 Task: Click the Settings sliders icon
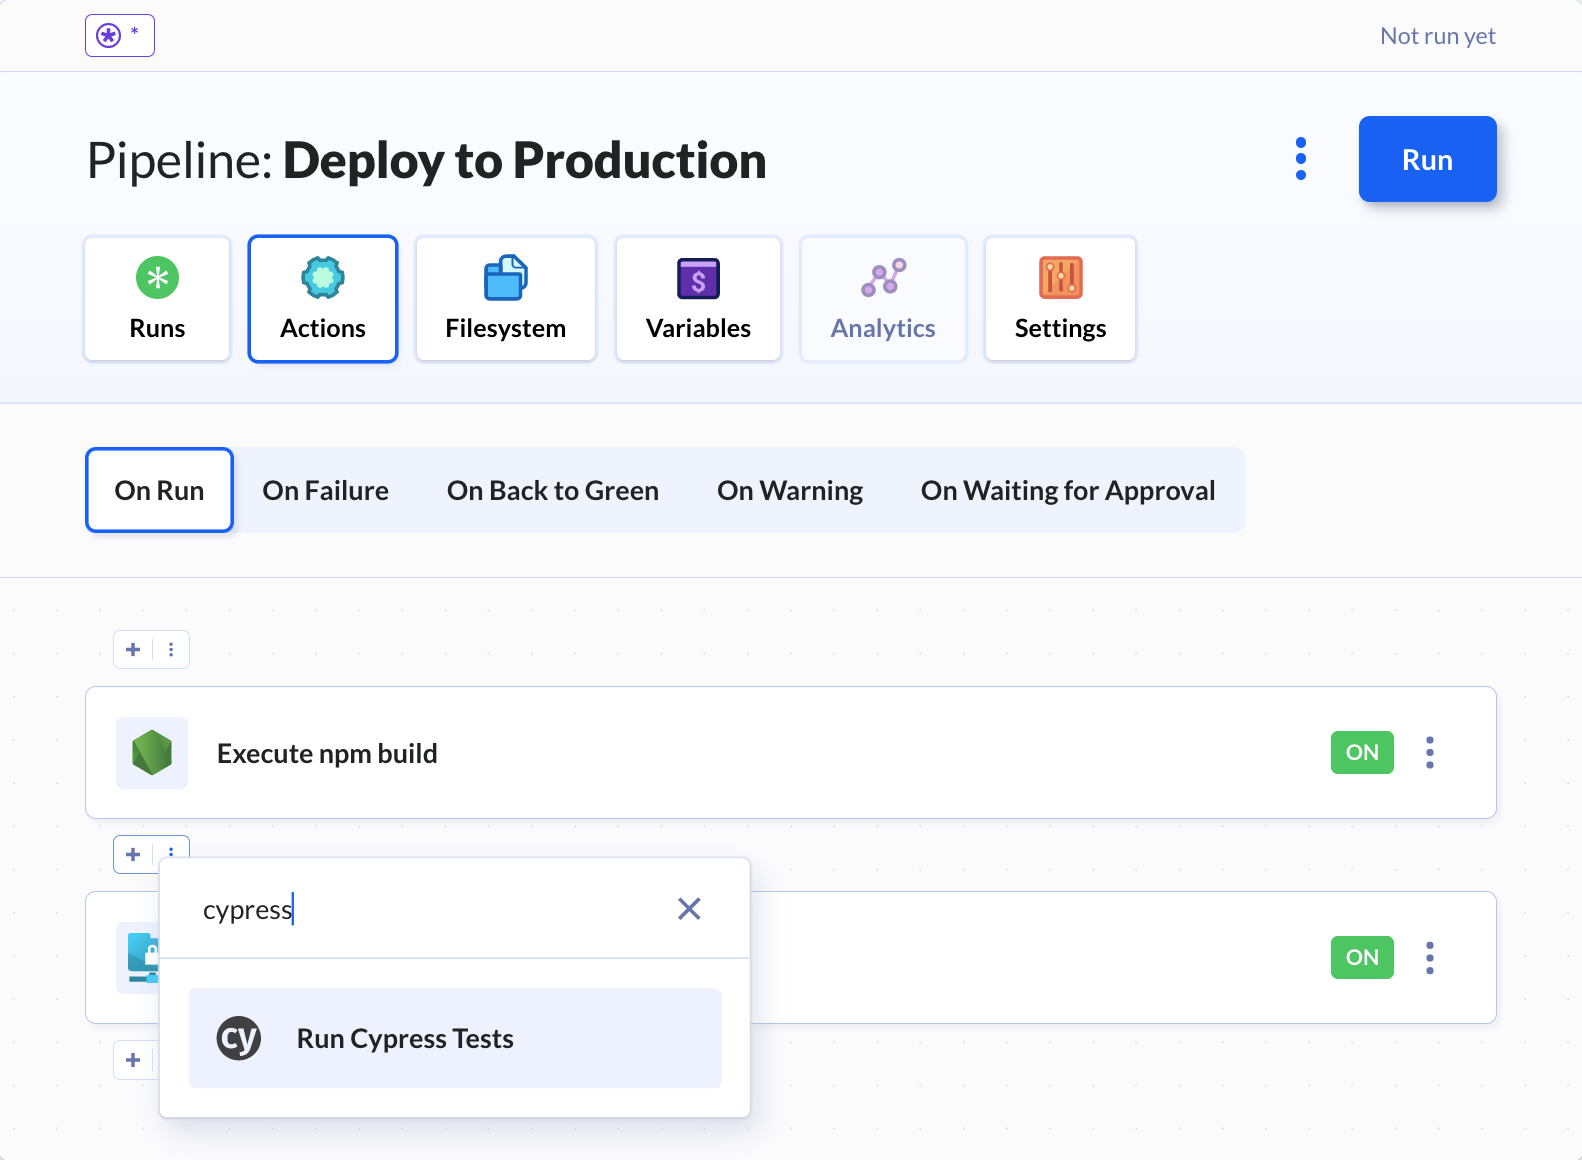point(1060,277)
